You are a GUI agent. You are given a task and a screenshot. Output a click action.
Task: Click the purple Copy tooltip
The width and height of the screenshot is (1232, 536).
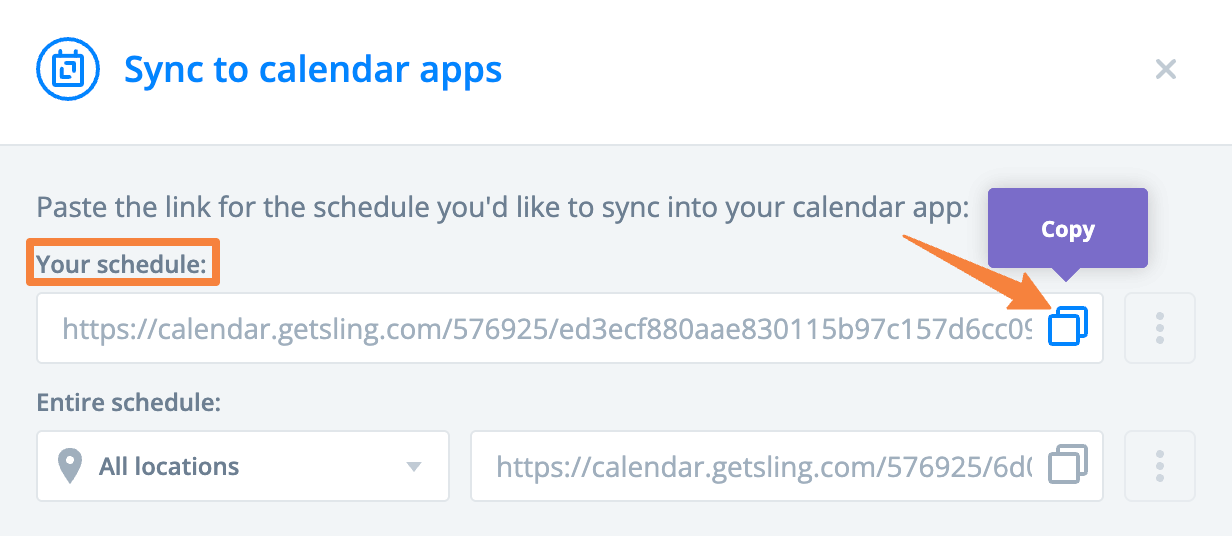click(1068, 229)
